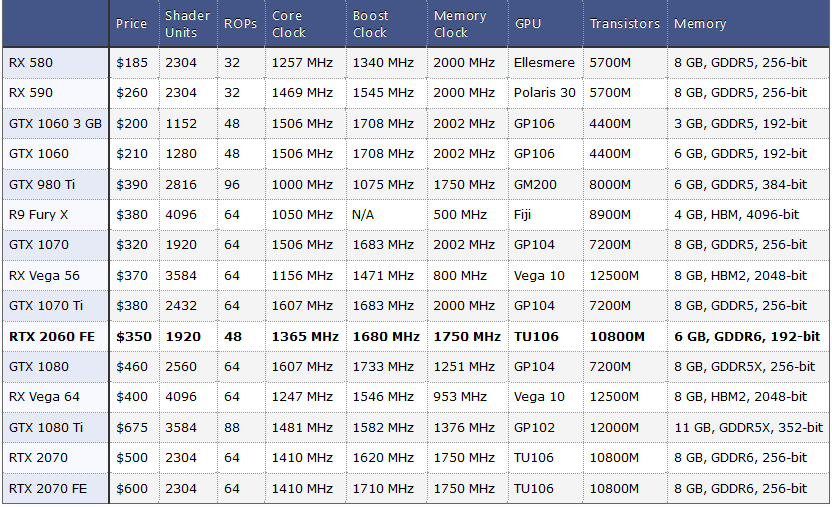The width and height of the screenshot is (832, 507).
Task: Click the 8000M transistors value
Action: (610, 185)
